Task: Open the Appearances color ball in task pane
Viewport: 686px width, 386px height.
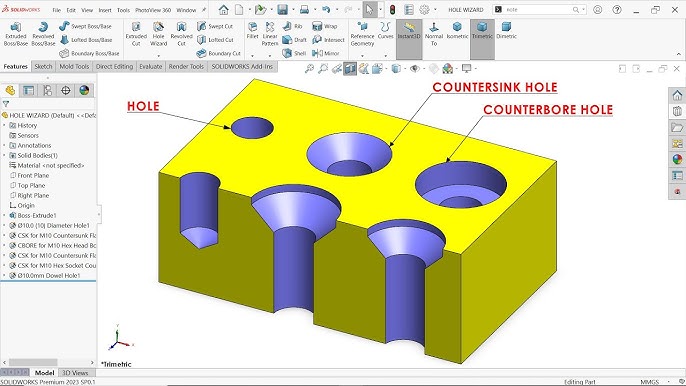Action: (677, 159)
